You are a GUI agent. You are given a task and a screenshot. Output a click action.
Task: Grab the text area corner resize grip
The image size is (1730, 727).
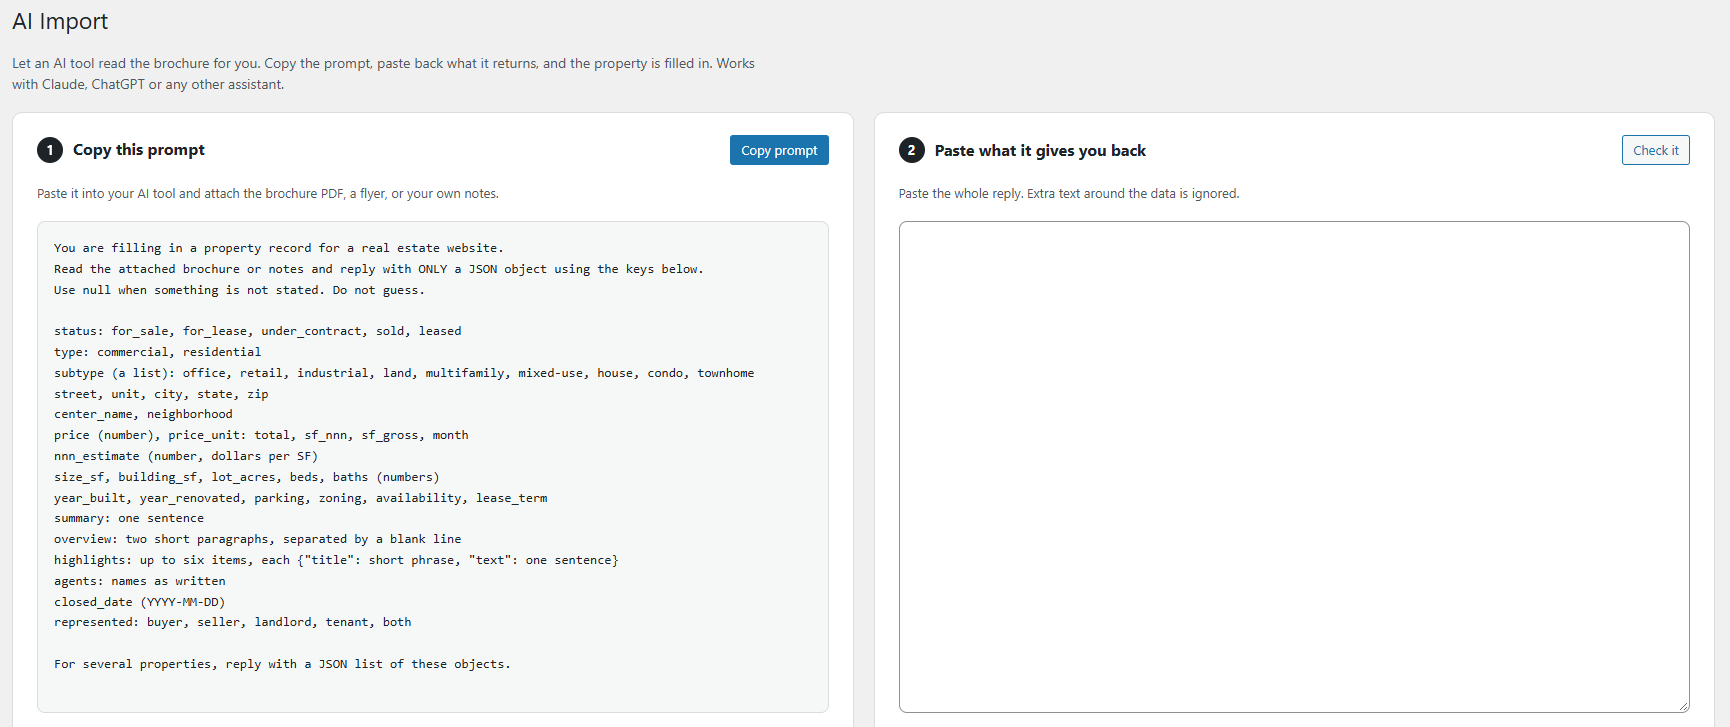click(x=1683, y=706)
